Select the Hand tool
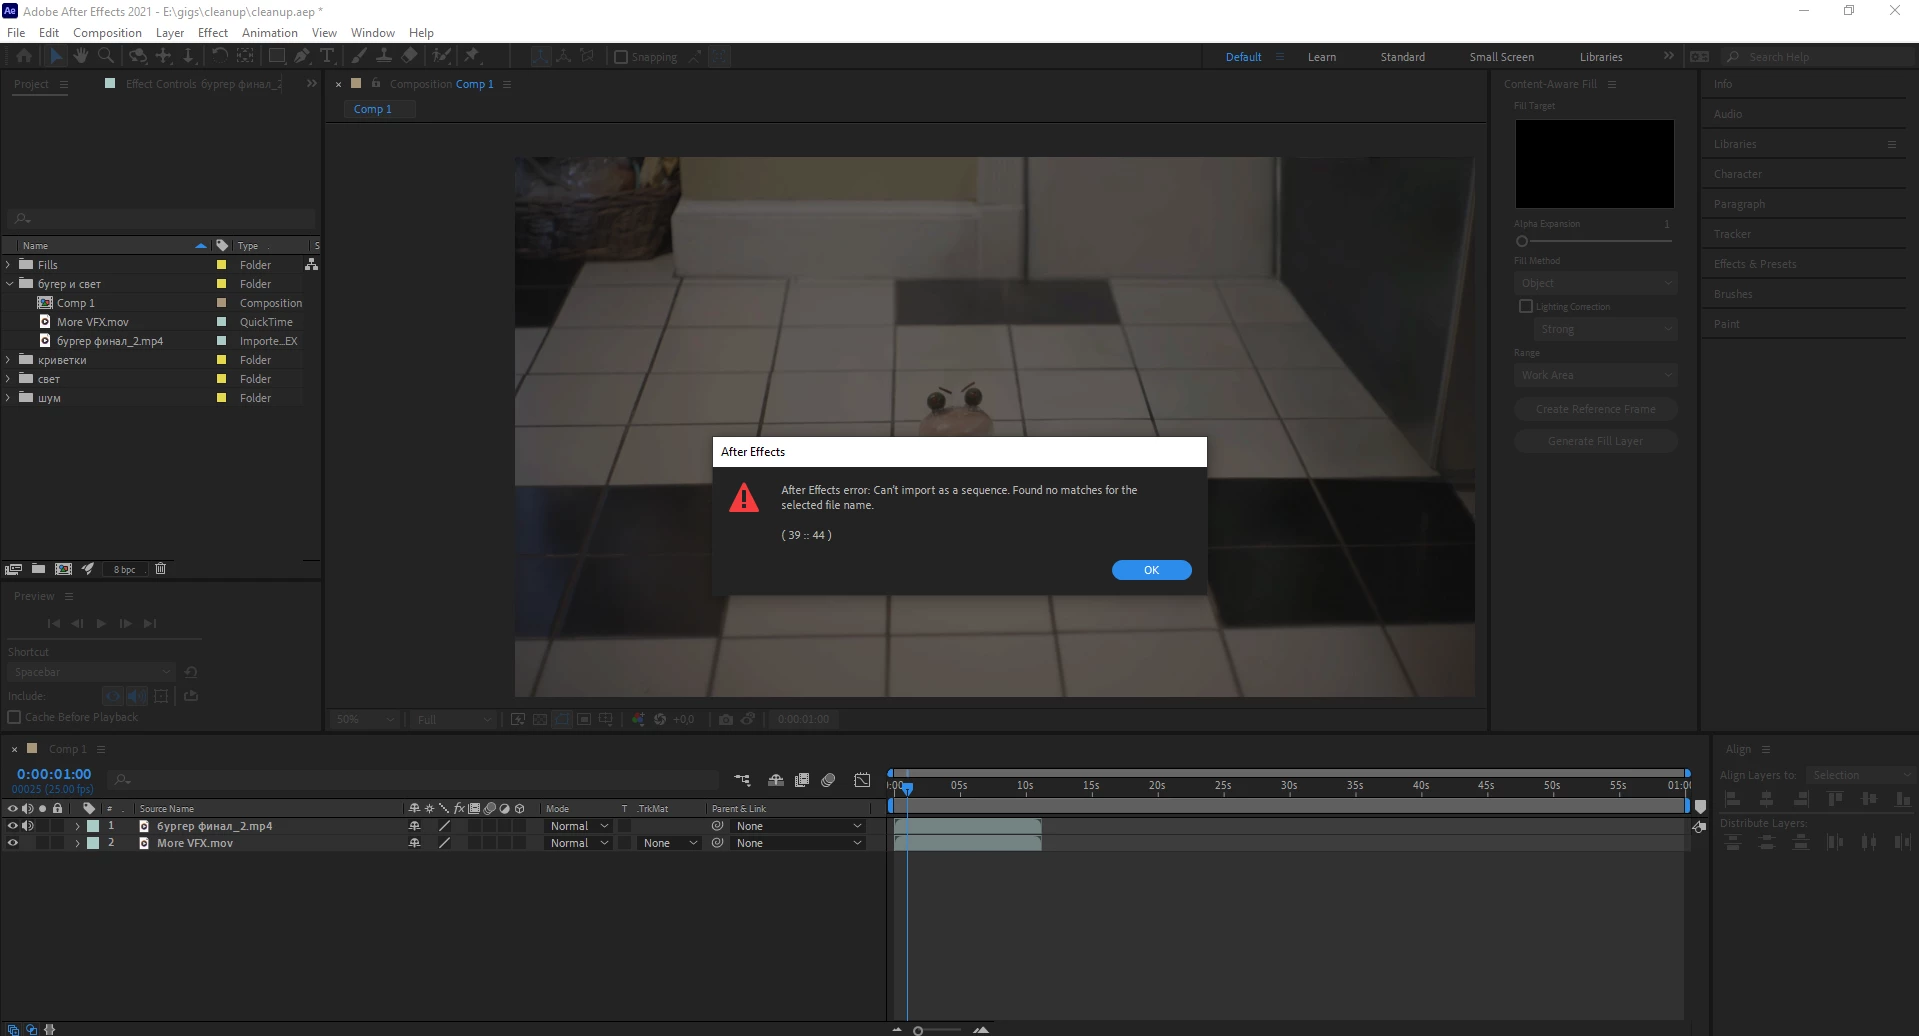Image resolution: width=1919 pixels, height=1036 pixels. click(80, 57)
